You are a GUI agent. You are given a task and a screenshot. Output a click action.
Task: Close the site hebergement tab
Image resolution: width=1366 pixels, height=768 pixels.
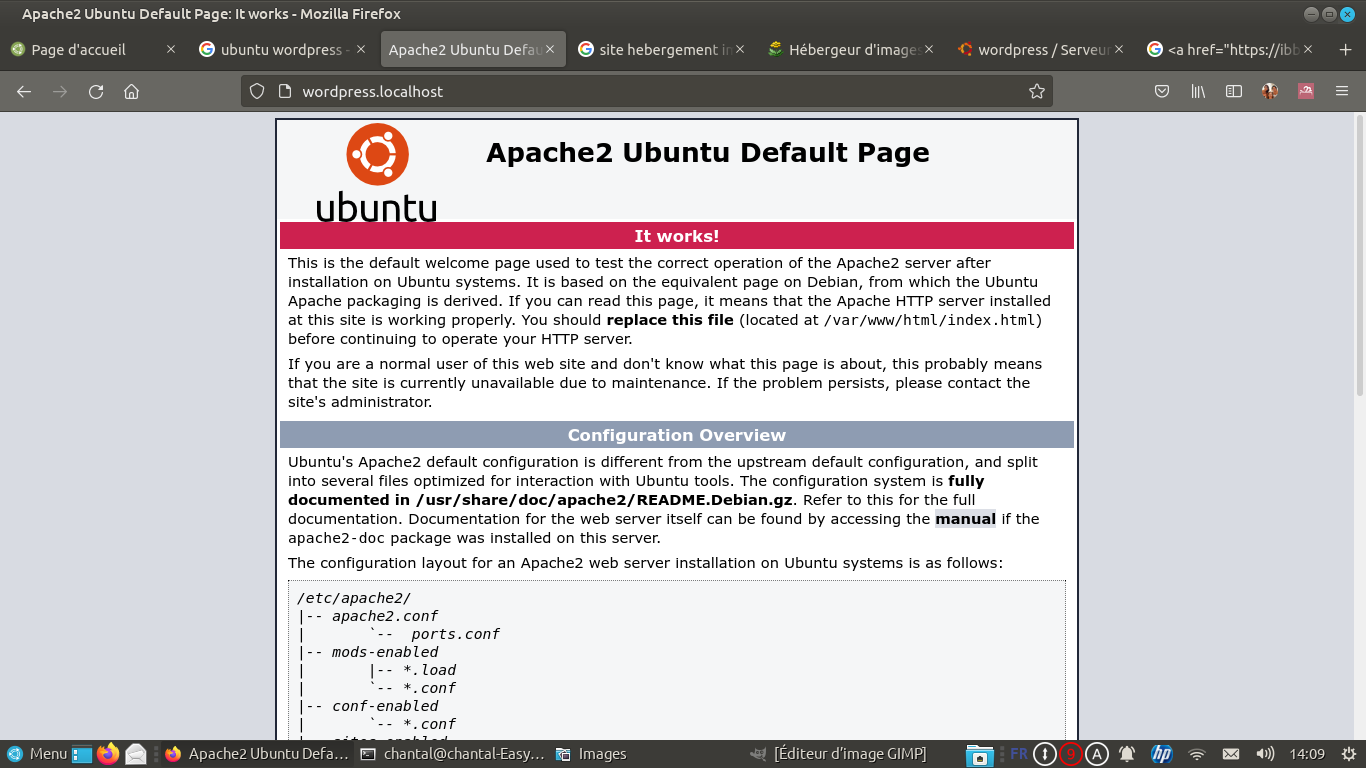click(739, 49)
